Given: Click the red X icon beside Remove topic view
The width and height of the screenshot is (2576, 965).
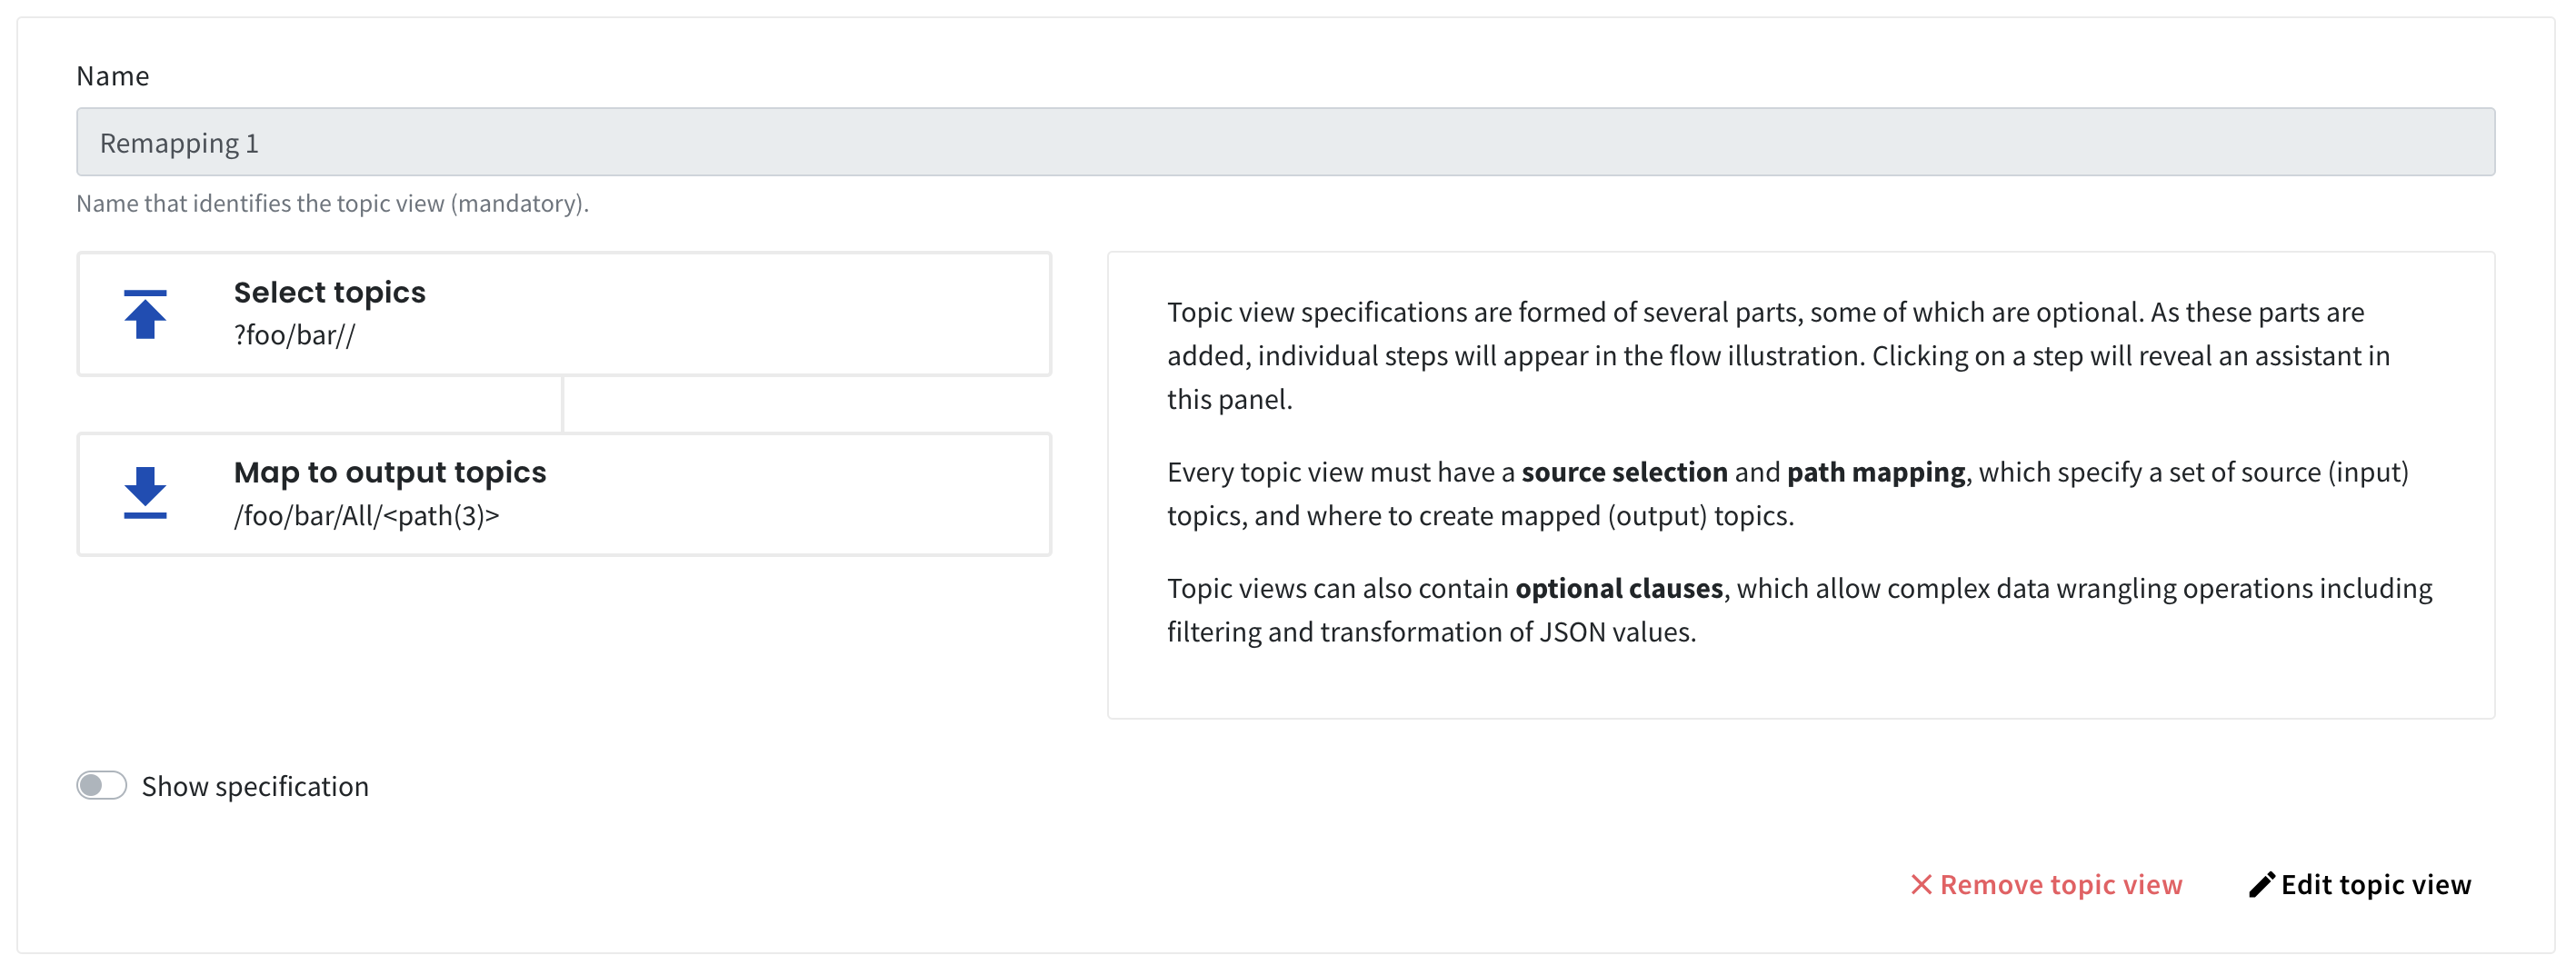Looking at the screenshot, I should pos(1920,885).
